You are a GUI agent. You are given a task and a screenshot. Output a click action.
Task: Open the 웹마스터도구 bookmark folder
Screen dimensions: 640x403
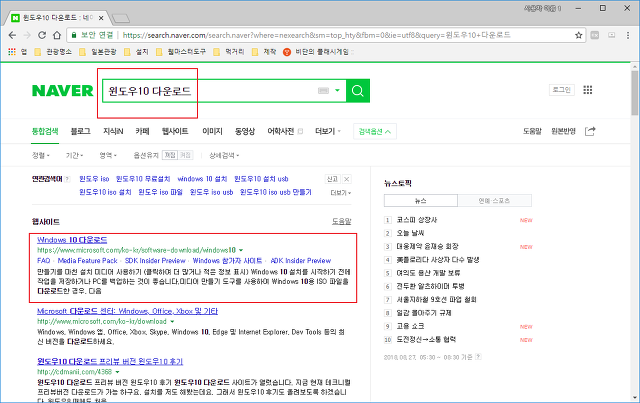(181, 52)
